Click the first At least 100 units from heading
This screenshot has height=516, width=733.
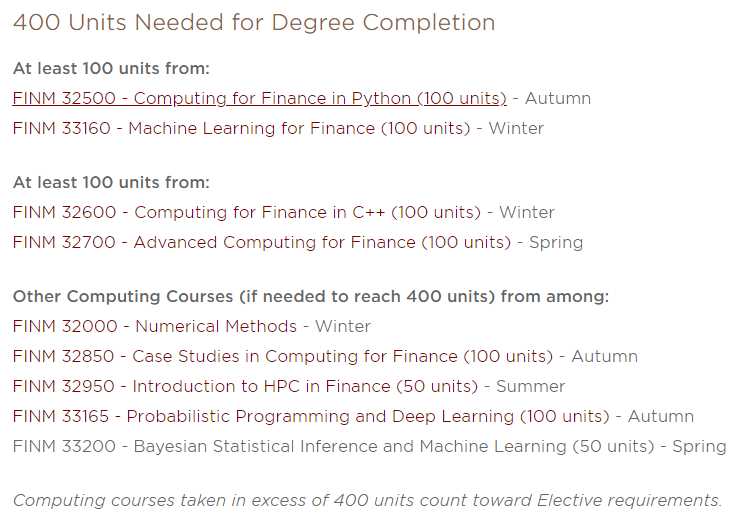pyautogui.click(x=111, y=68)
